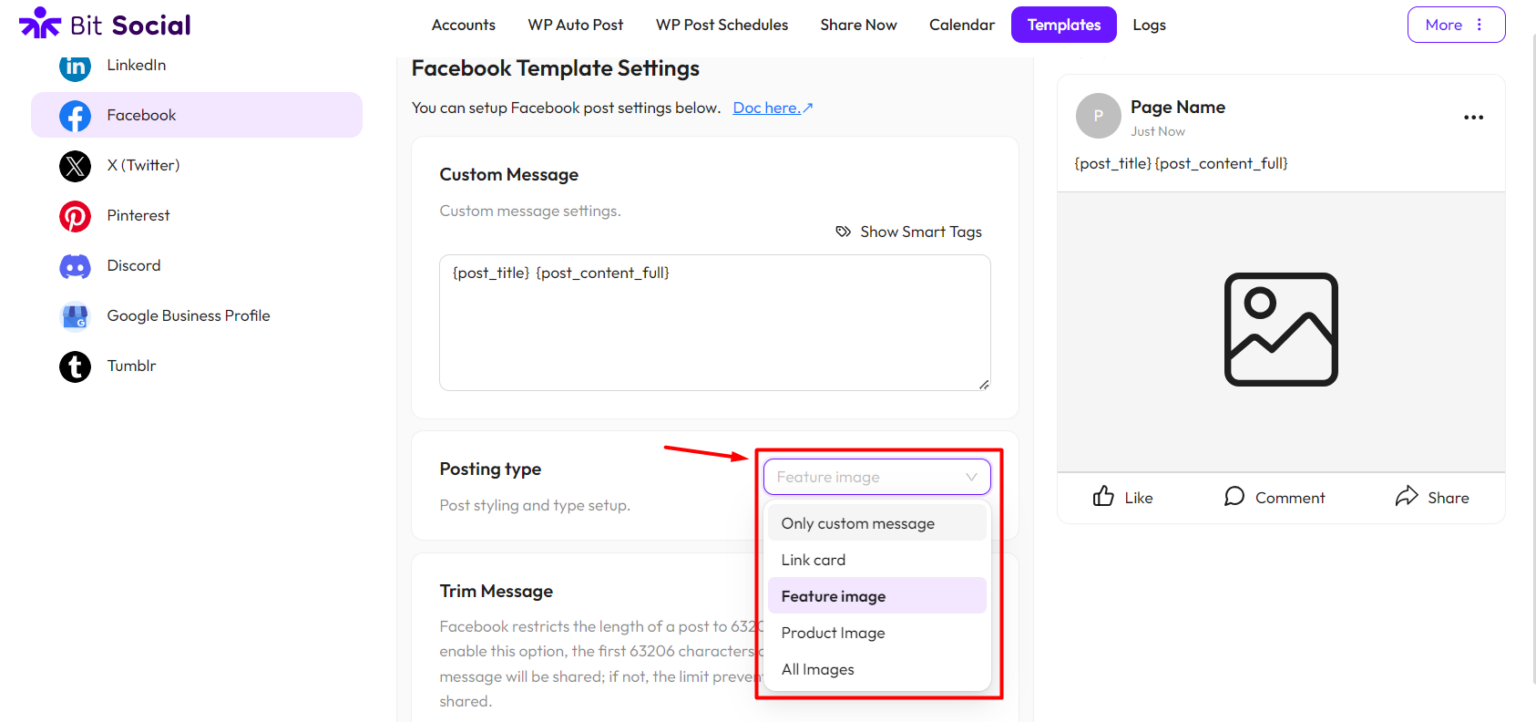1536x722 pixels.
Task: Click the Comment bubble icon
Action: pyautogui.click(x=1234, y=496)
